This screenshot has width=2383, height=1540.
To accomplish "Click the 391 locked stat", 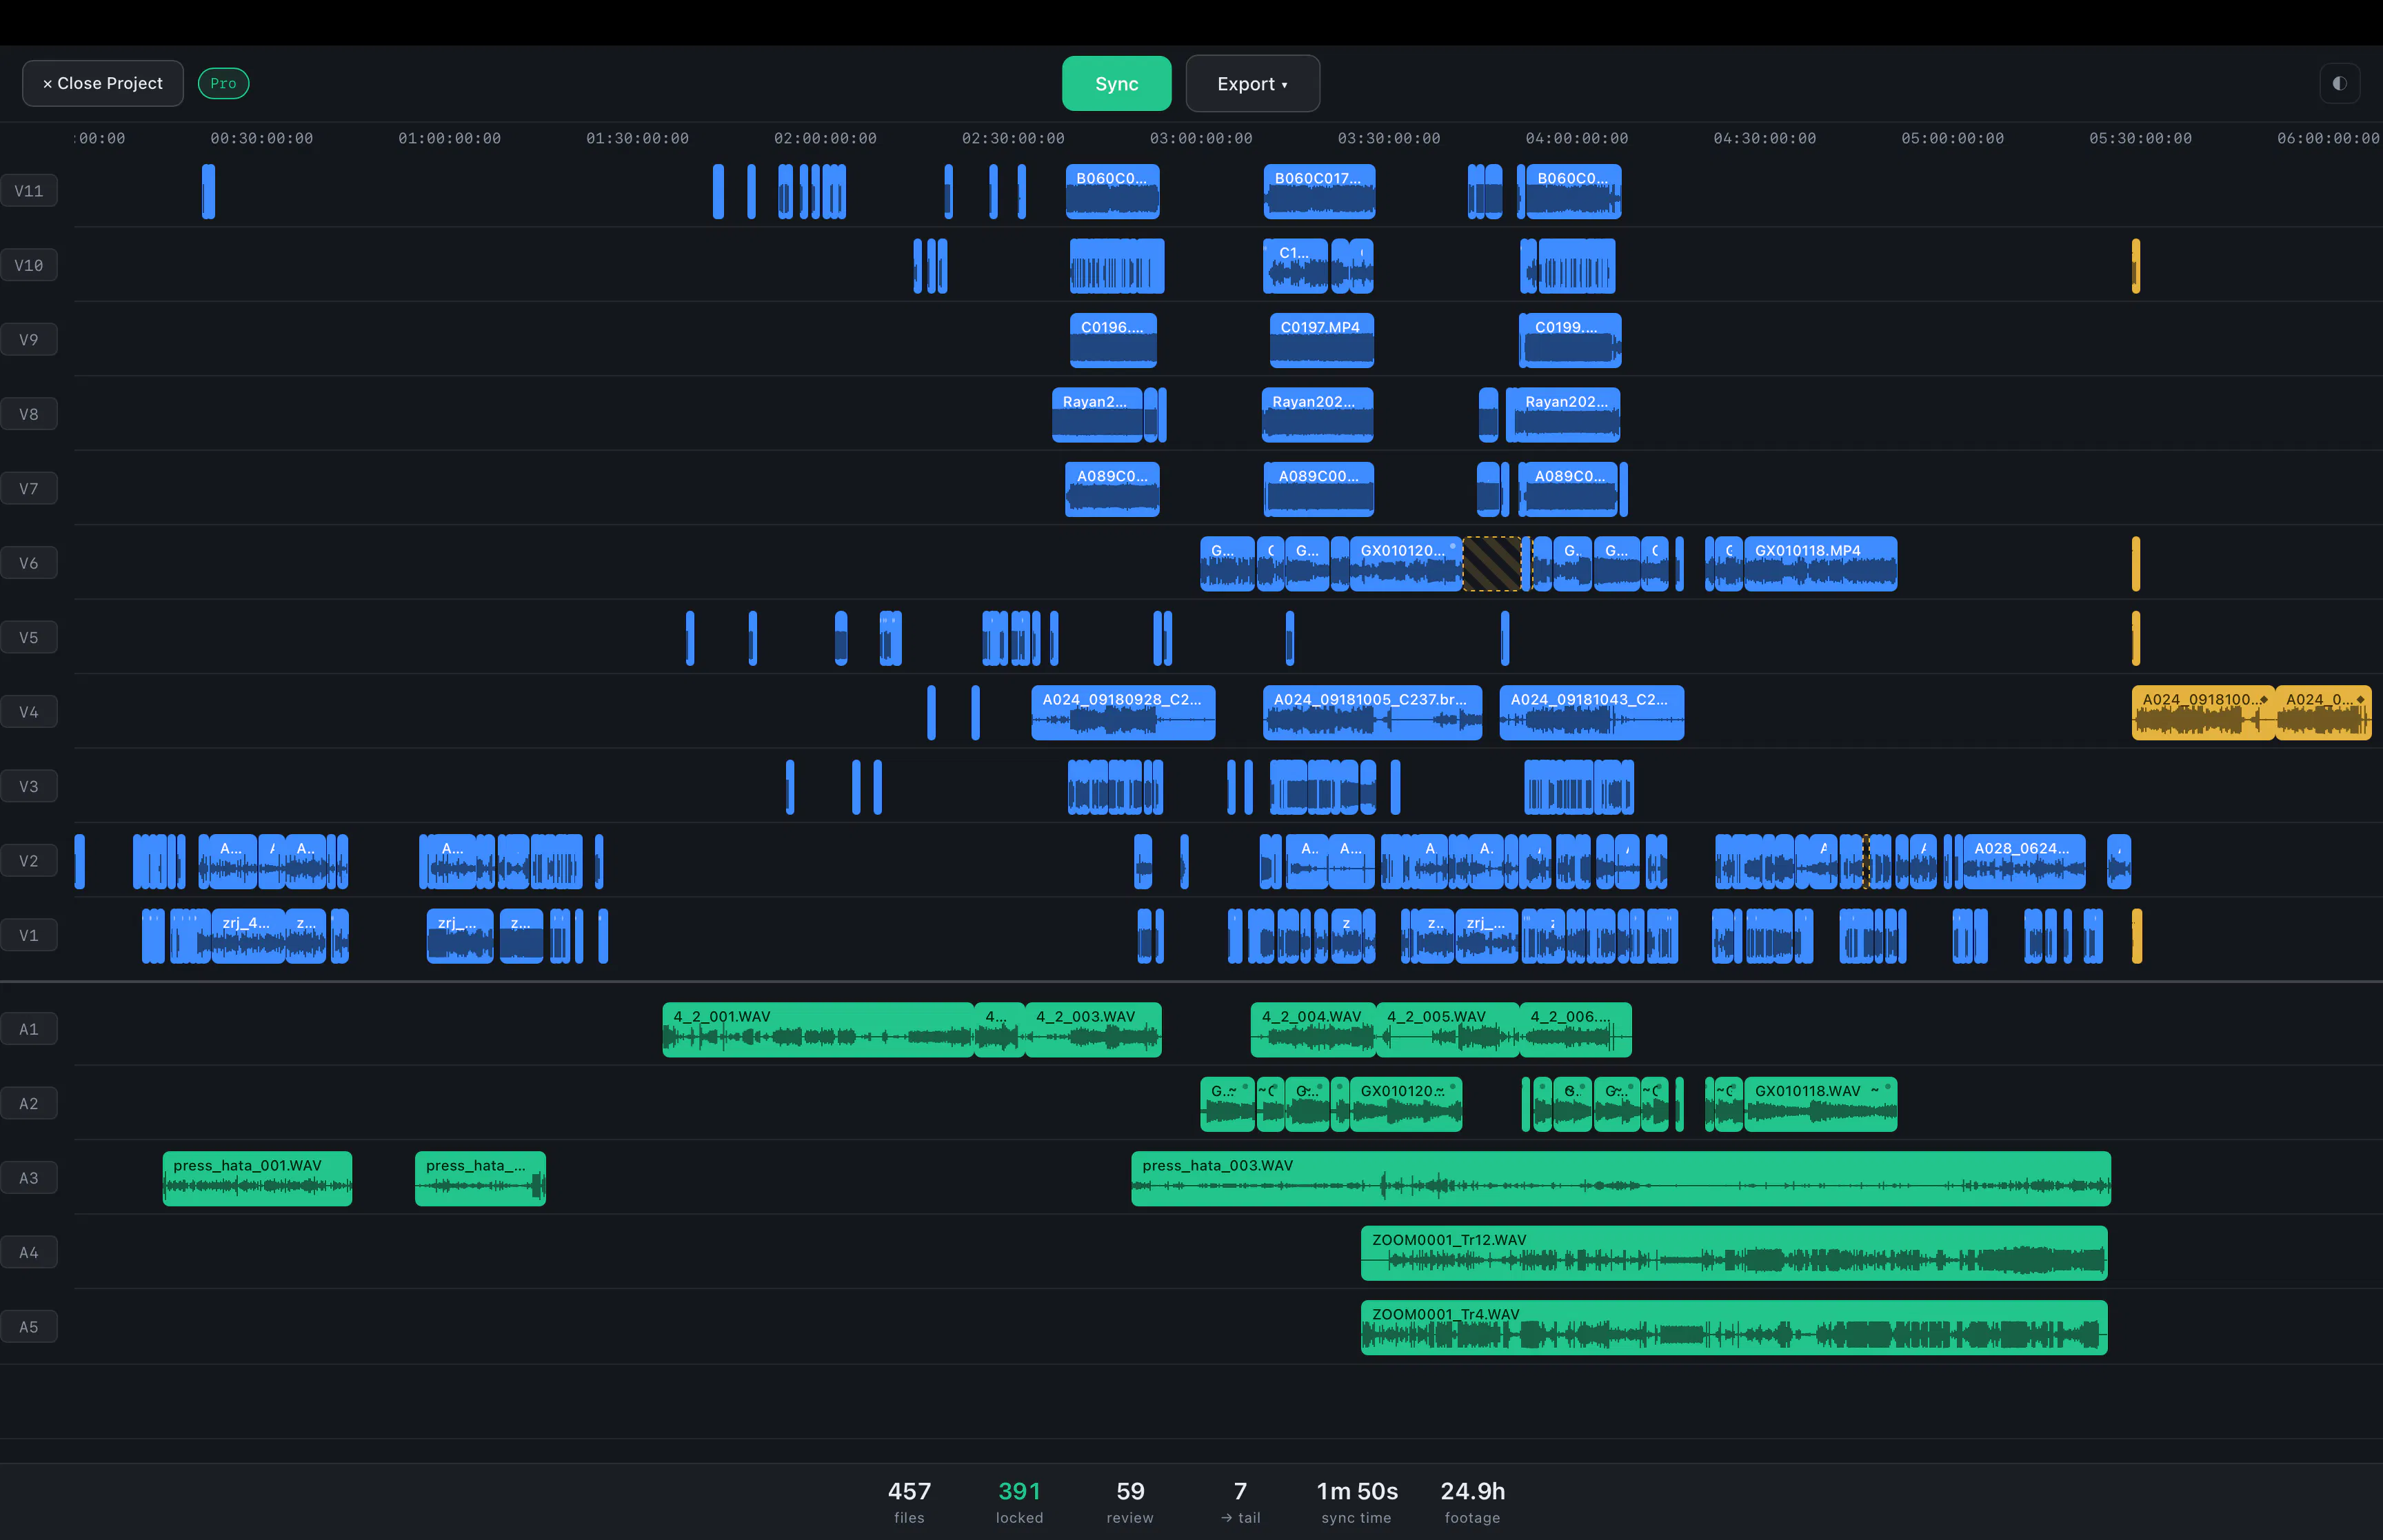I will click(1019, 1501).
